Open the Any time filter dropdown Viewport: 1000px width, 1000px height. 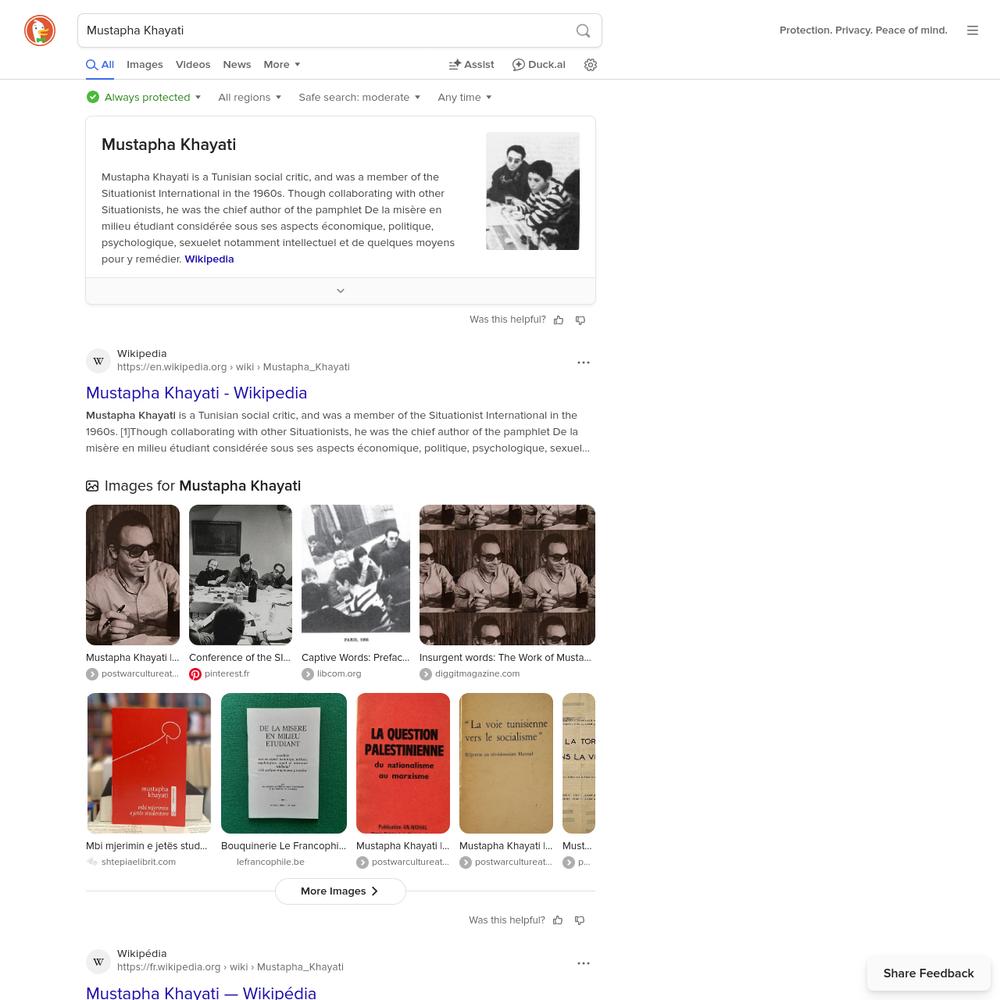(464, 97)
